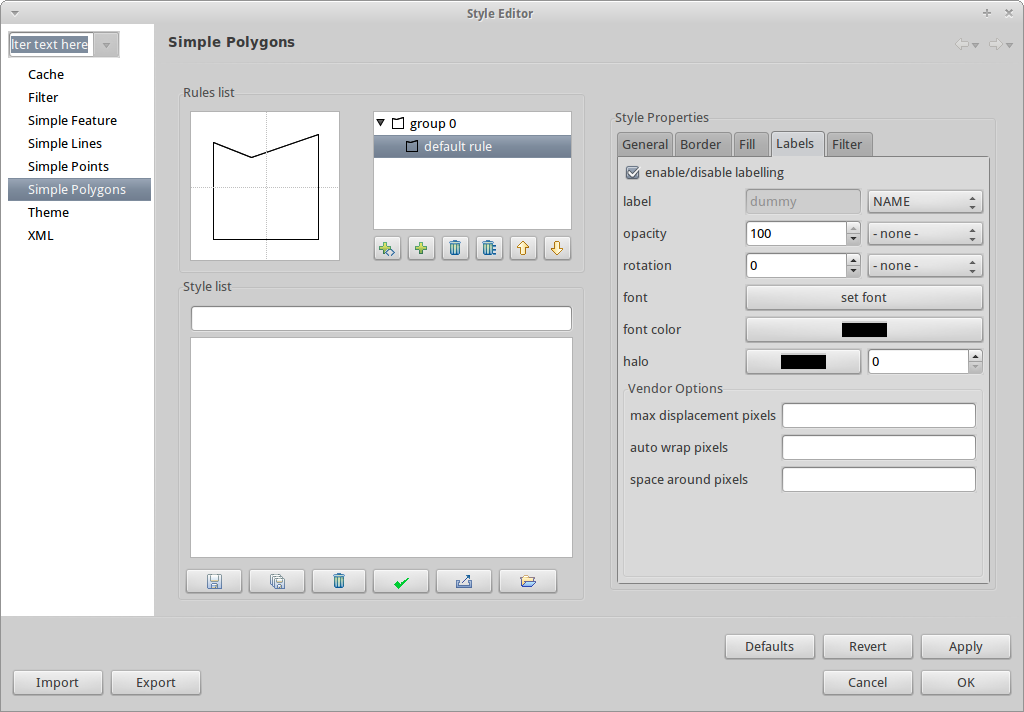Click the rotation value field

[796, 266]
